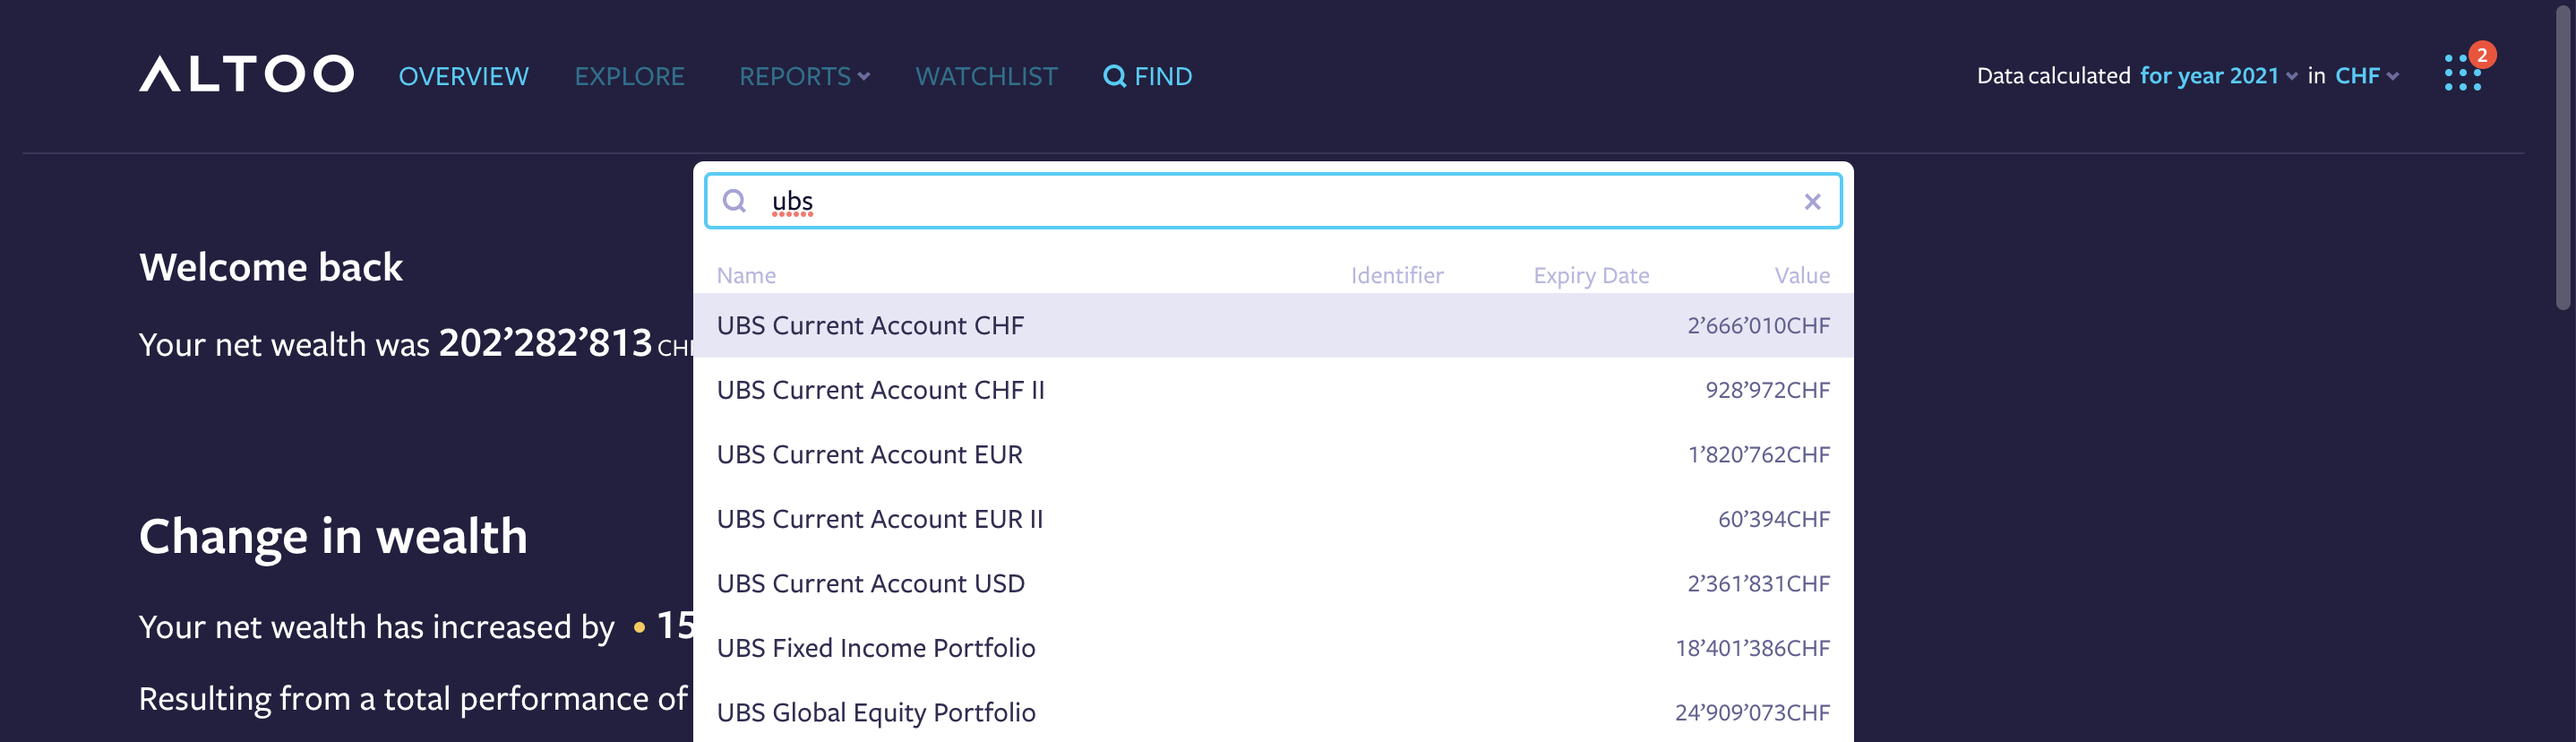Open UBS Fixed Income Portfolio

coord(877,647)
